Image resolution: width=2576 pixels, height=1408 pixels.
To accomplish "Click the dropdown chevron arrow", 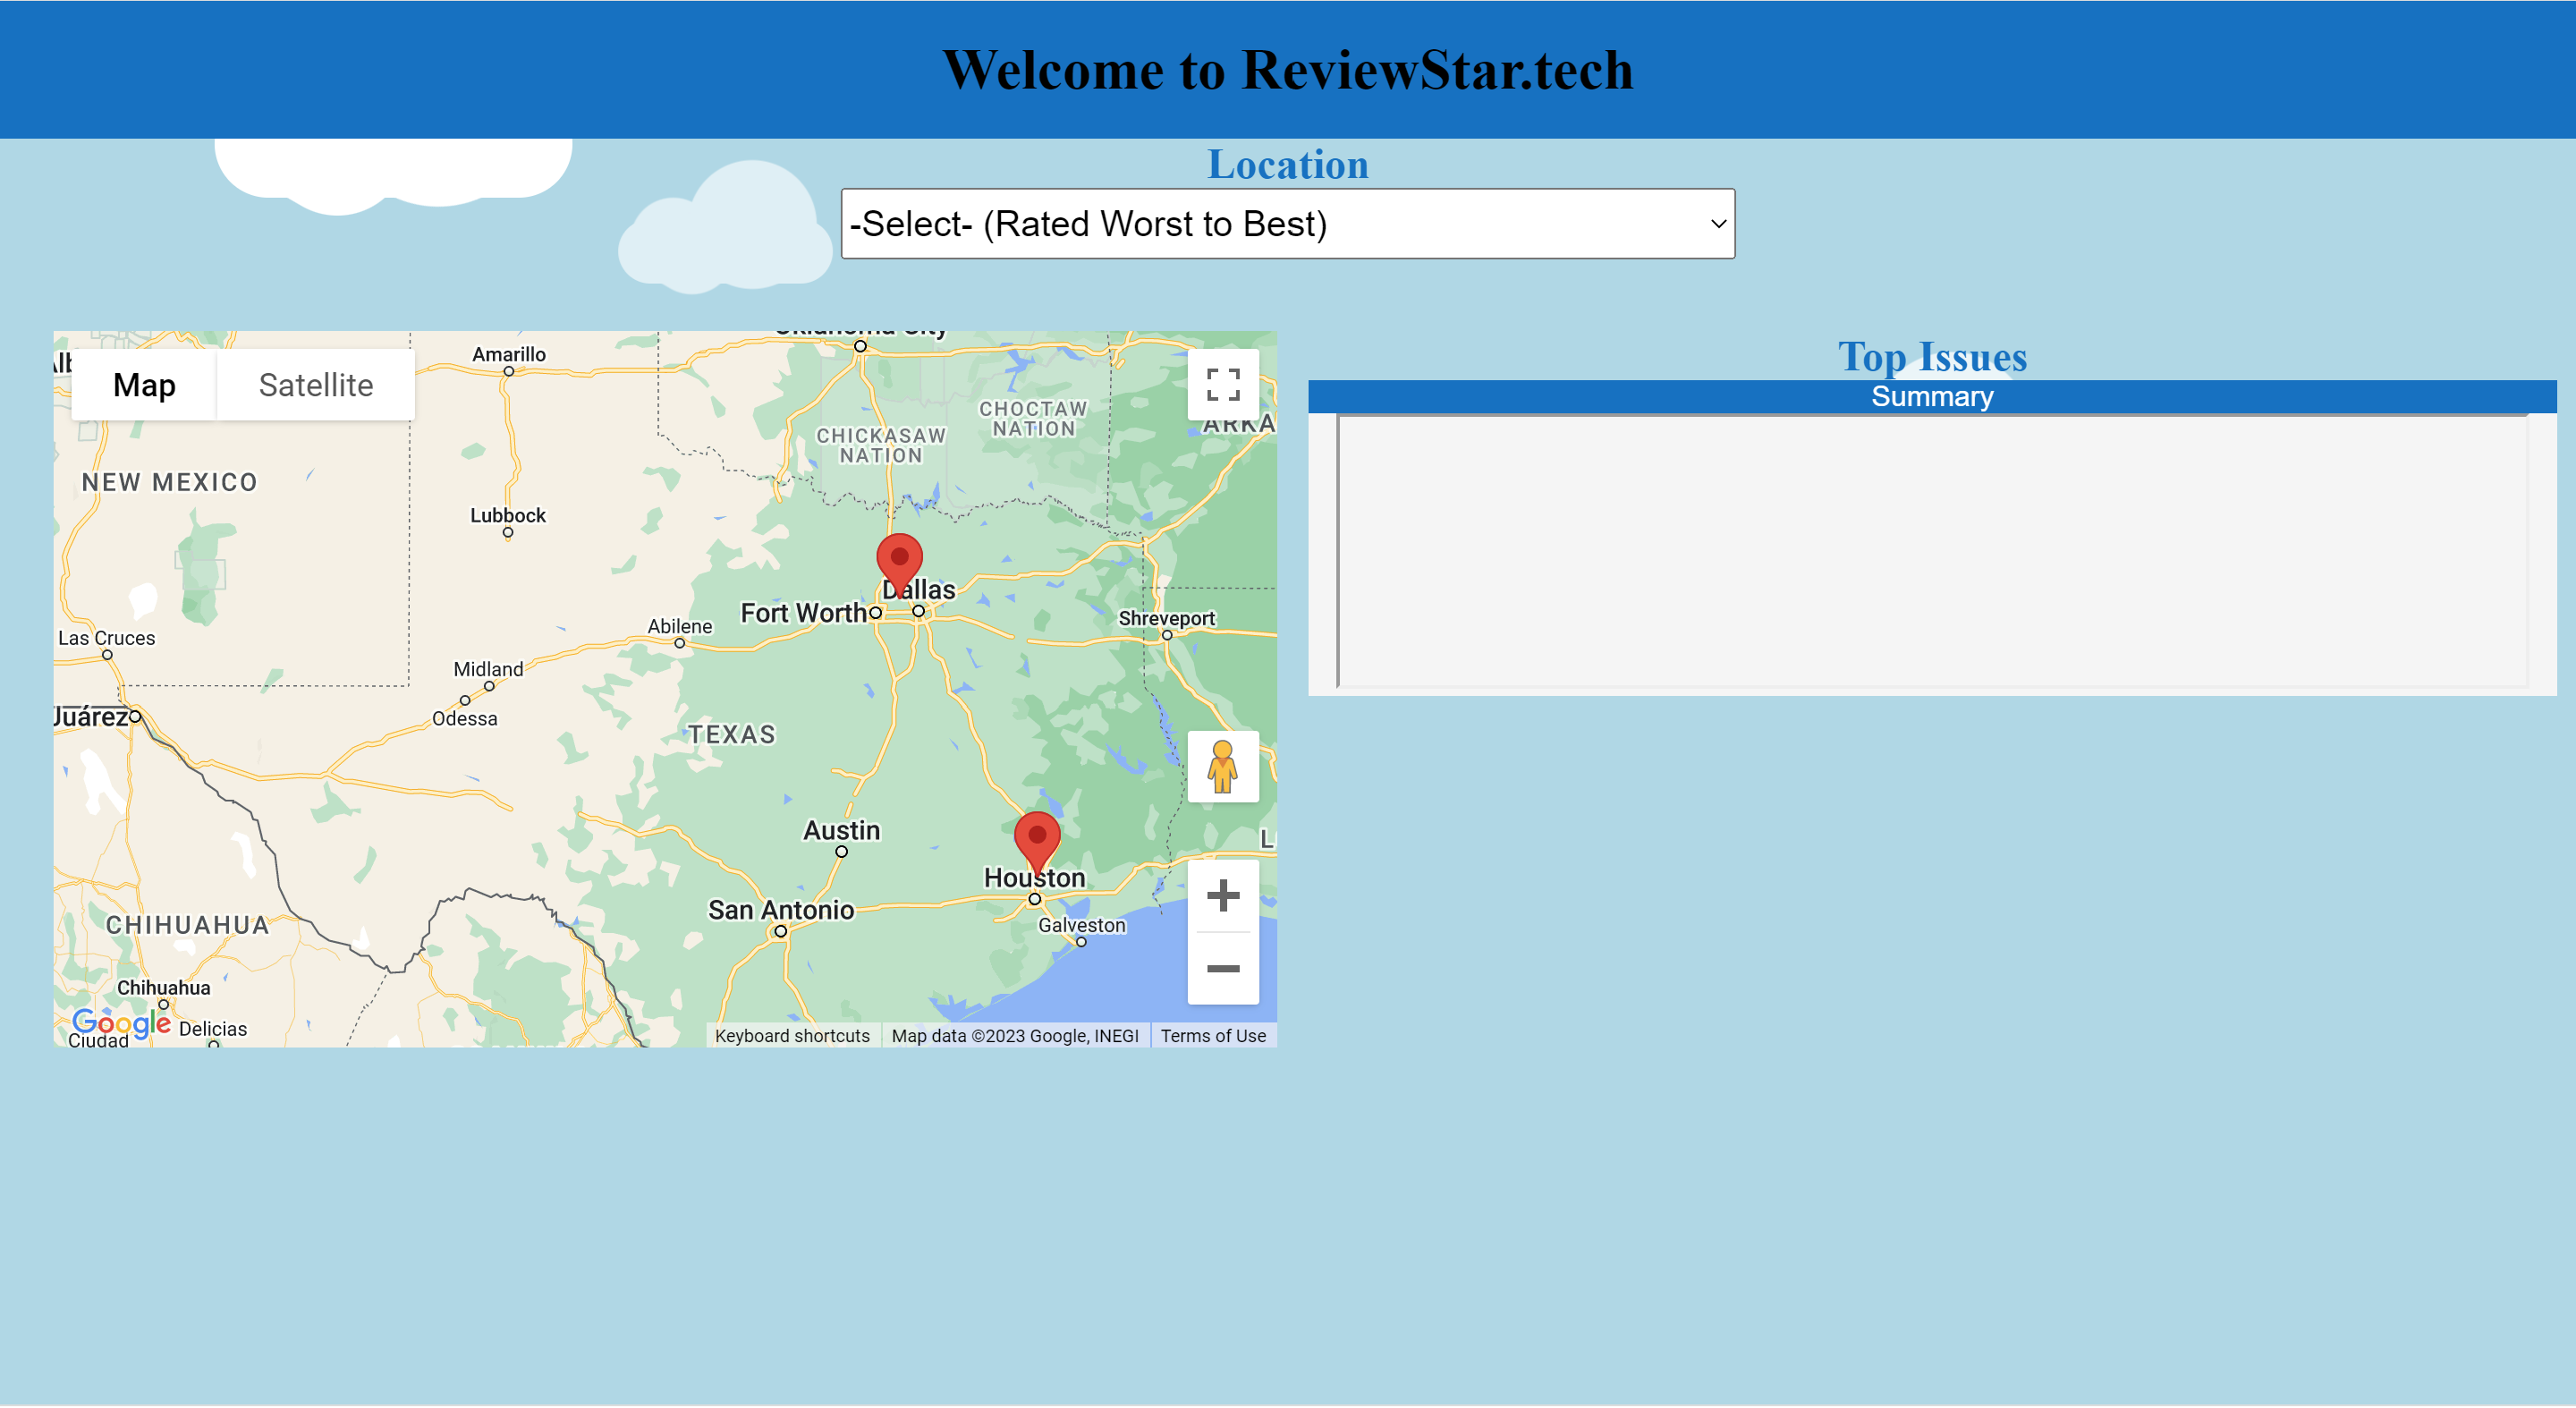I will tap(1717, 224).
